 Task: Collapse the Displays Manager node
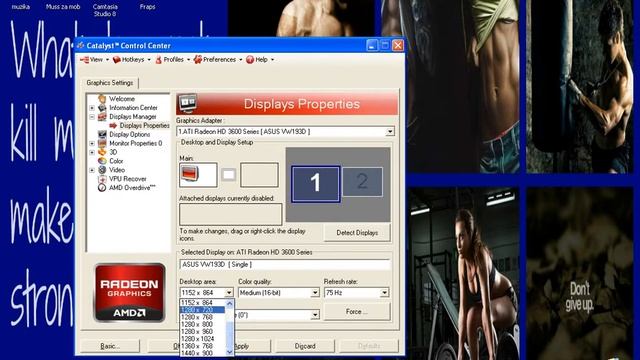click(92, 117)
